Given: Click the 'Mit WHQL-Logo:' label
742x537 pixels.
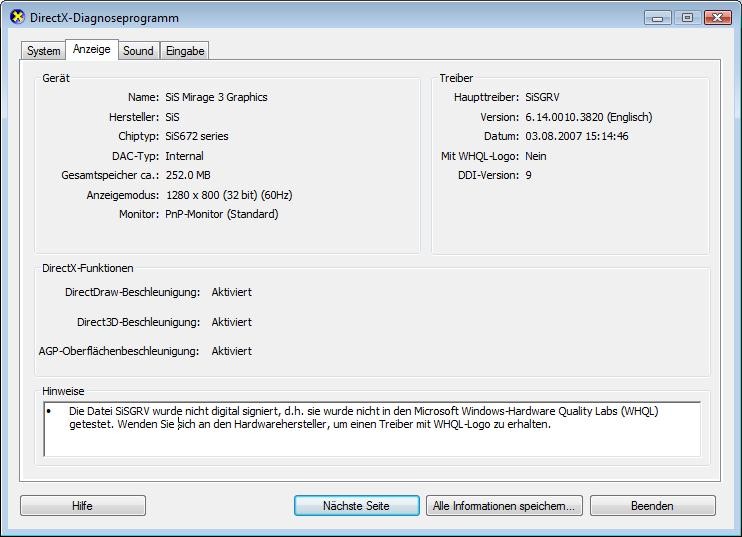Looking at the screenshot, I should 480,156.
